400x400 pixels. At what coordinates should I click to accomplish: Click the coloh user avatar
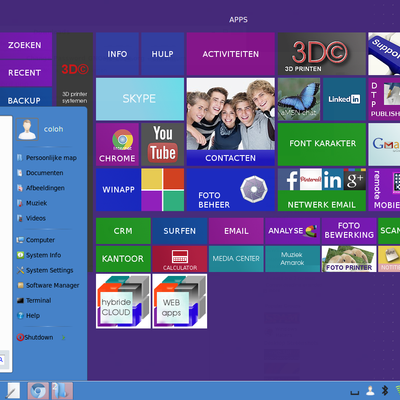tap(27, 129)
